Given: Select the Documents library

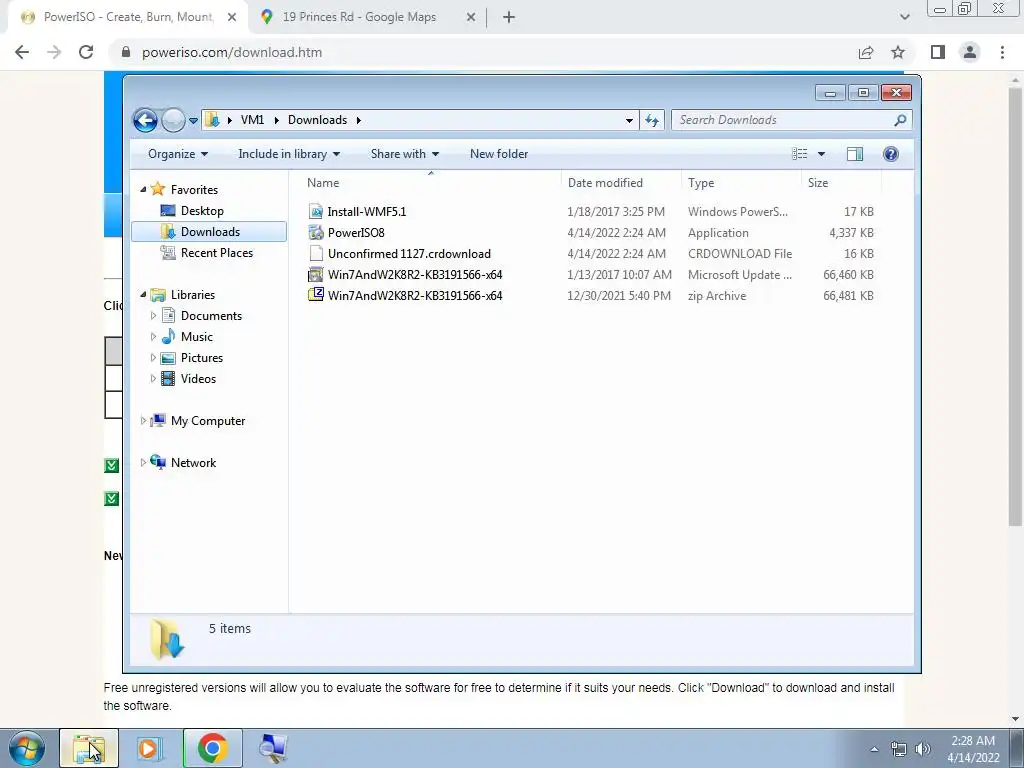Looking at the screenshot, I should pyautogui.click(x=212, y=316).
